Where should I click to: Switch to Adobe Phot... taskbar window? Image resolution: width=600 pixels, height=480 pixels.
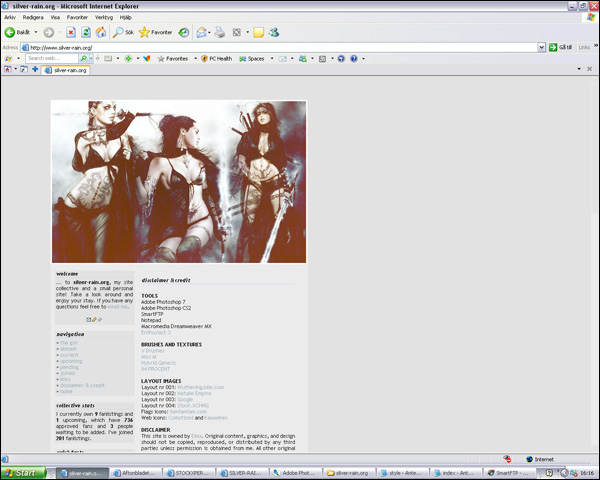click(295, 473)
